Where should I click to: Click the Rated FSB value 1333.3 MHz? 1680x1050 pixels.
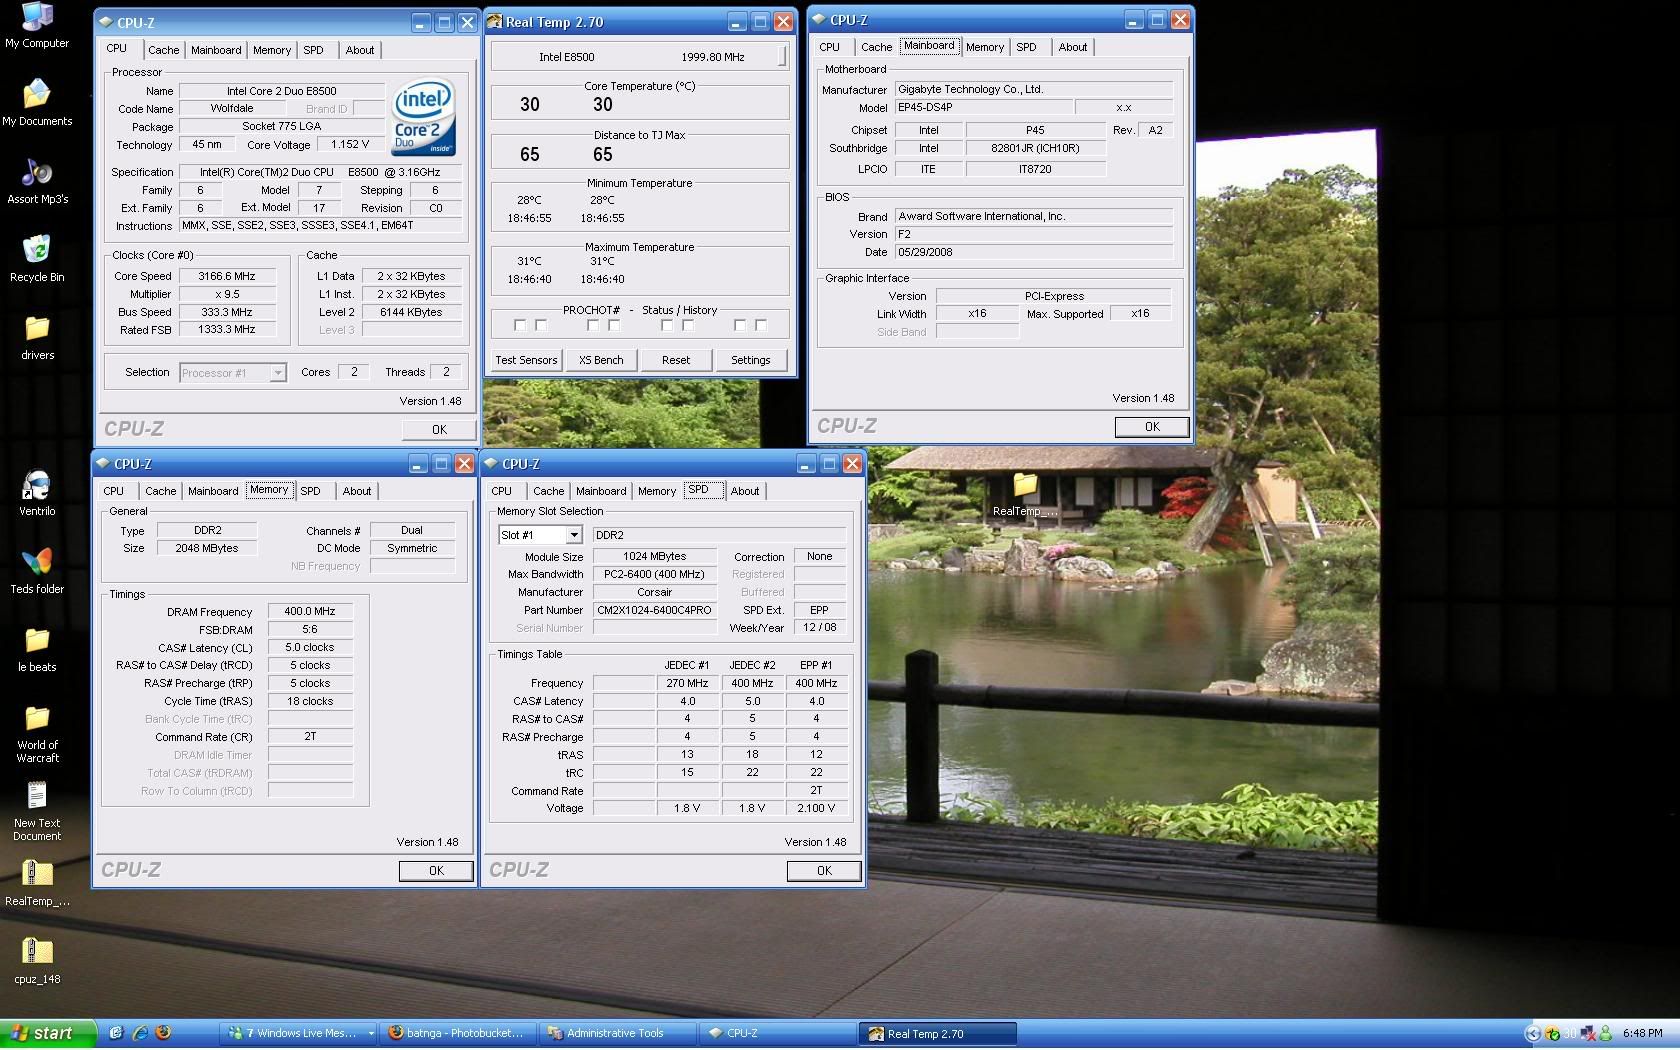(227, 329)
